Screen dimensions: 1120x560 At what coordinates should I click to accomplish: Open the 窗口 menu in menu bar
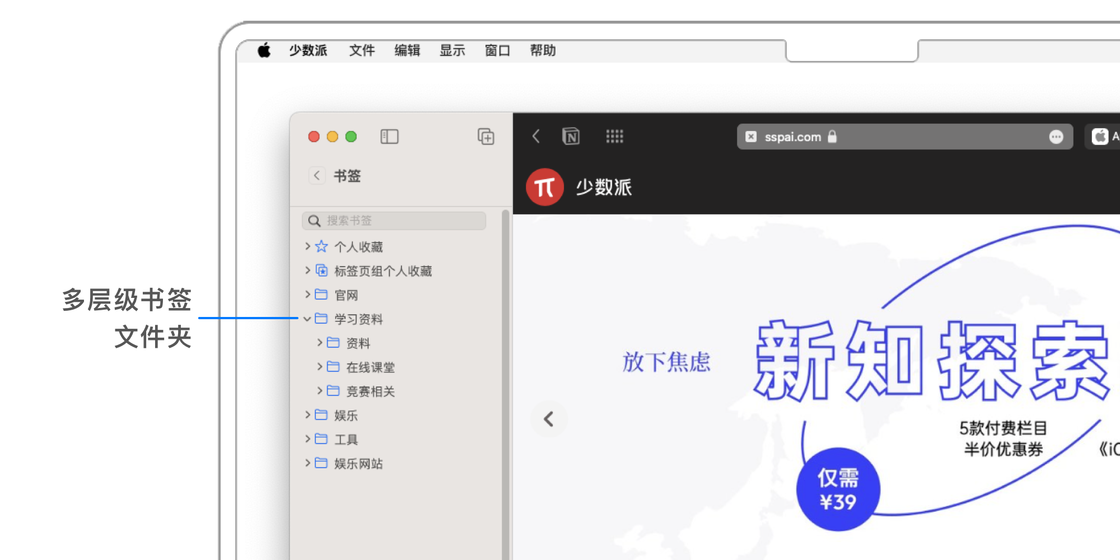(x=497, y=51)
